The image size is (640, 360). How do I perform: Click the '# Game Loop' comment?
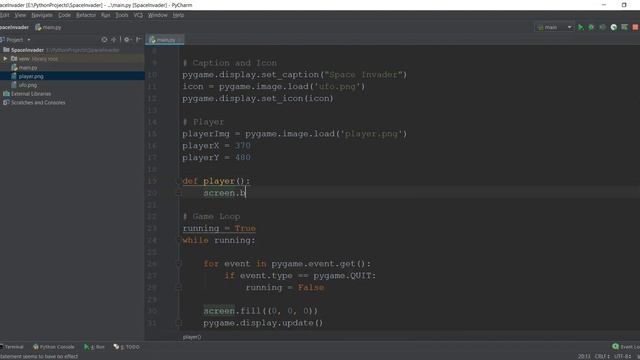point(211,216)
